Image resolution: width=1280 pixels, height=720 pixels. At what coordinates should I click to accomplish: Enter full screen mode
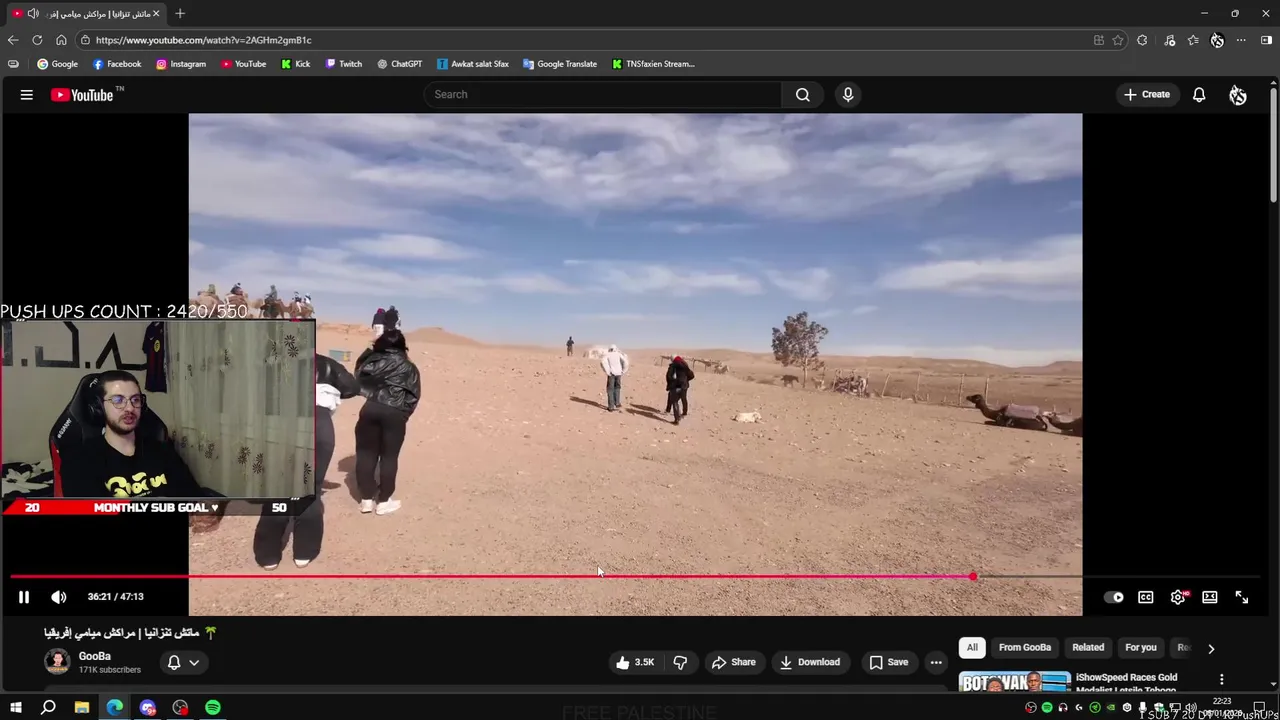tap(1242, 597)
